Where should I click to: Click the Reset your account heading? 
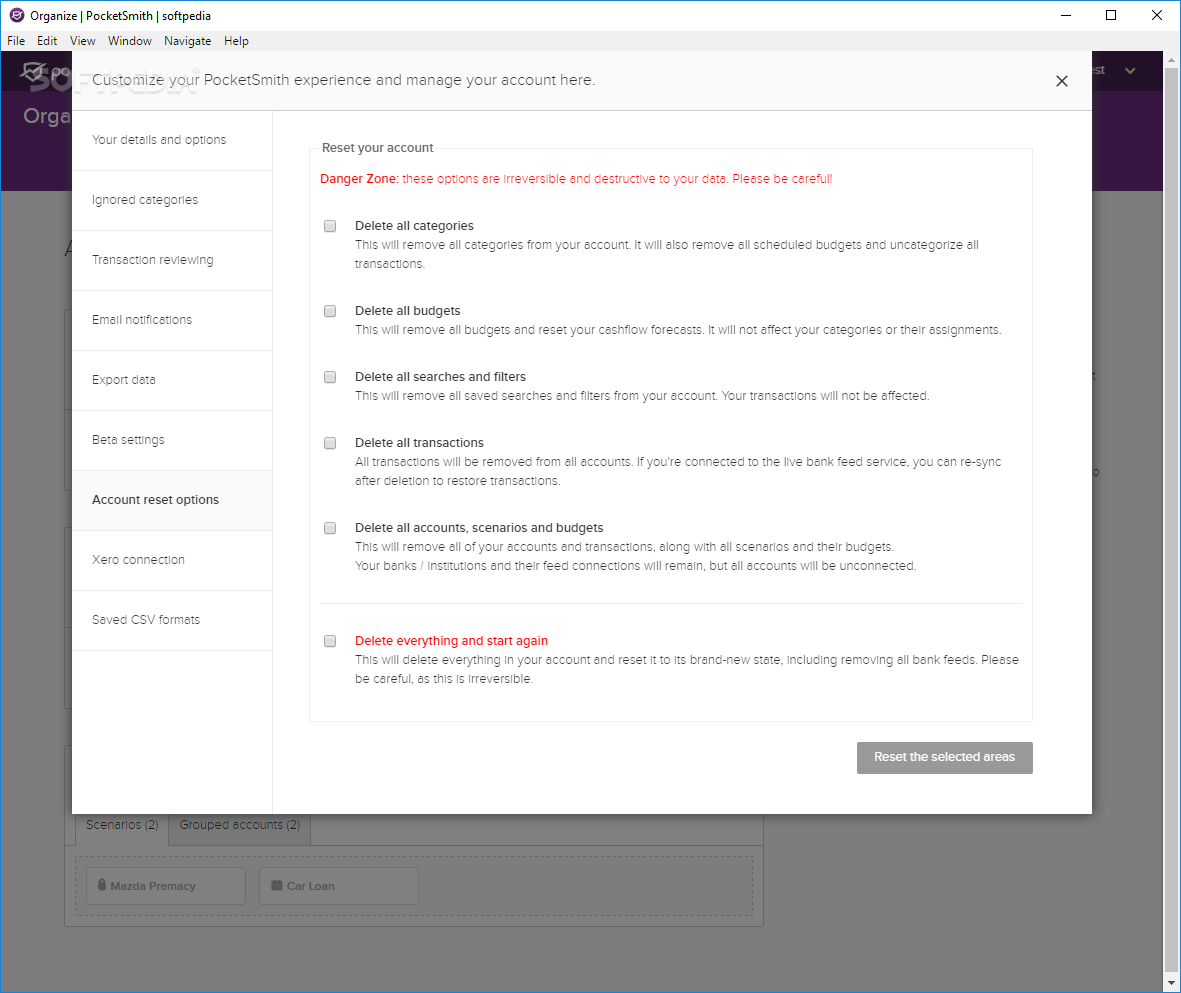(377, 148)
